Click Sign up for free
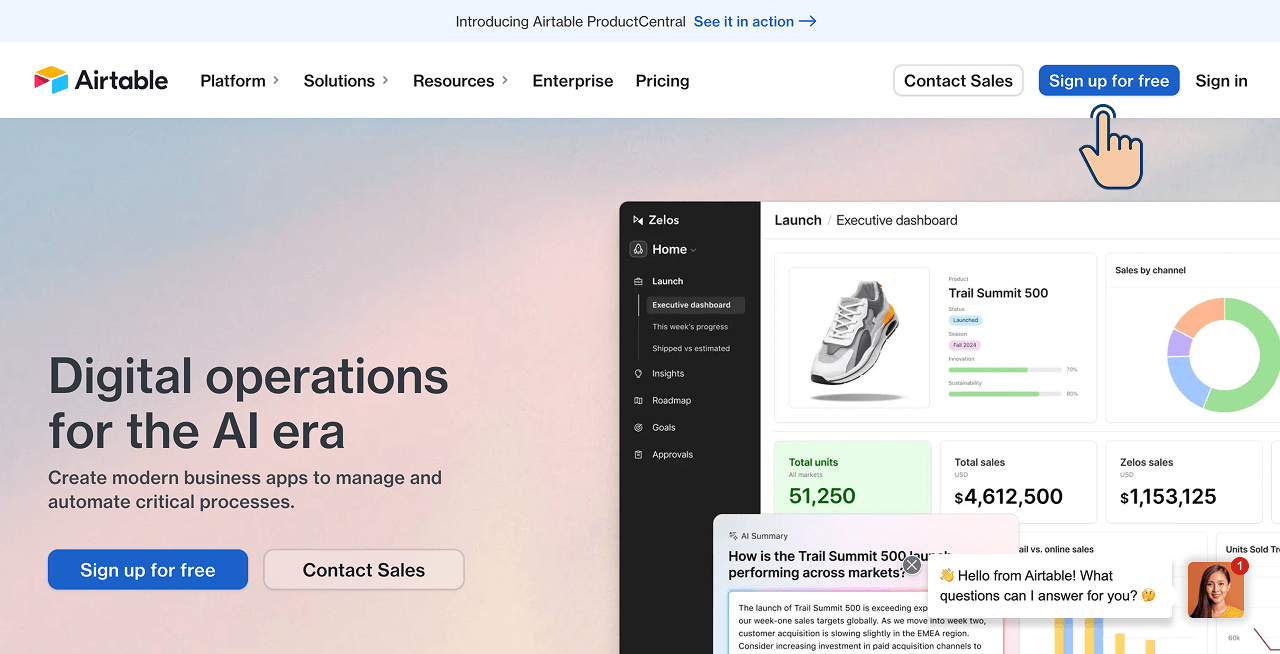The image size is (1280, 654). (x=1108, y=80)
